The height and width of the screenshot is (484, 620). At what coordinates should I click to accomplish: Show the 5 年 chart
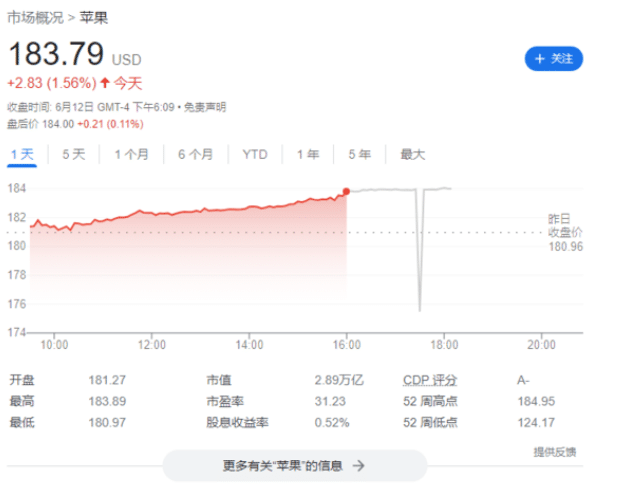(x=359, y=154)
